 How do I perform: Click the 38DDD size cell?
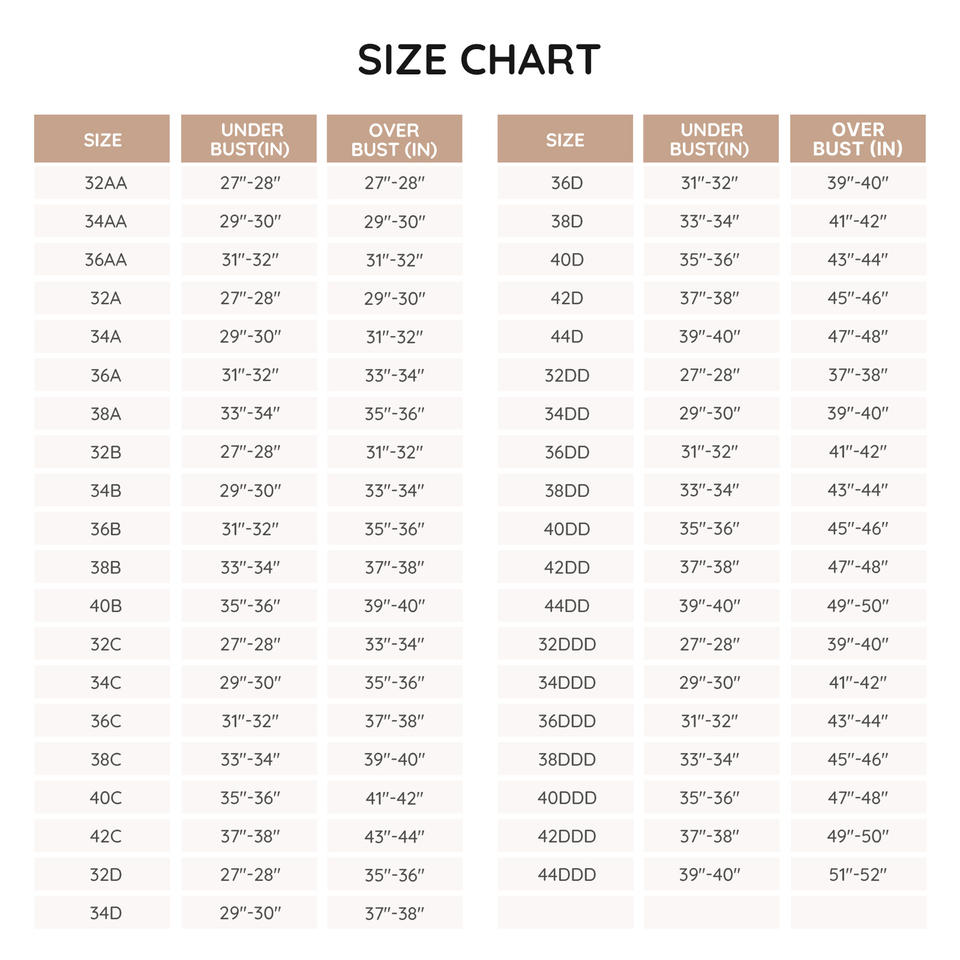(565, 759)
